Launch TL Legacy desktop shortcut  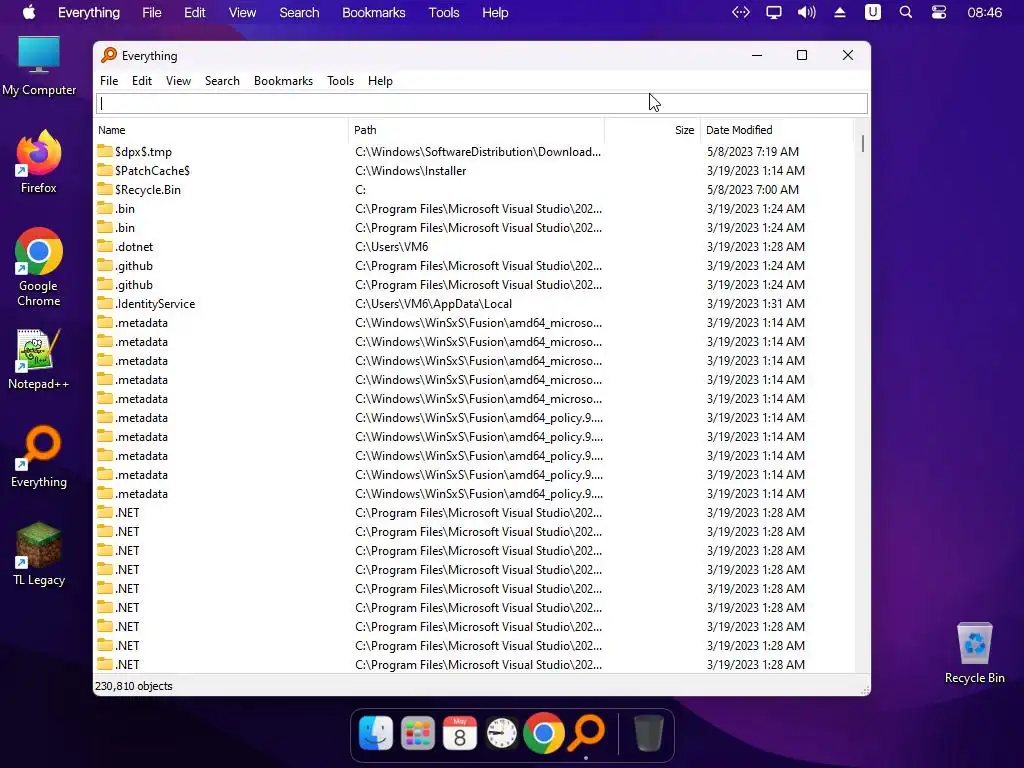click(x=39, y=554)
